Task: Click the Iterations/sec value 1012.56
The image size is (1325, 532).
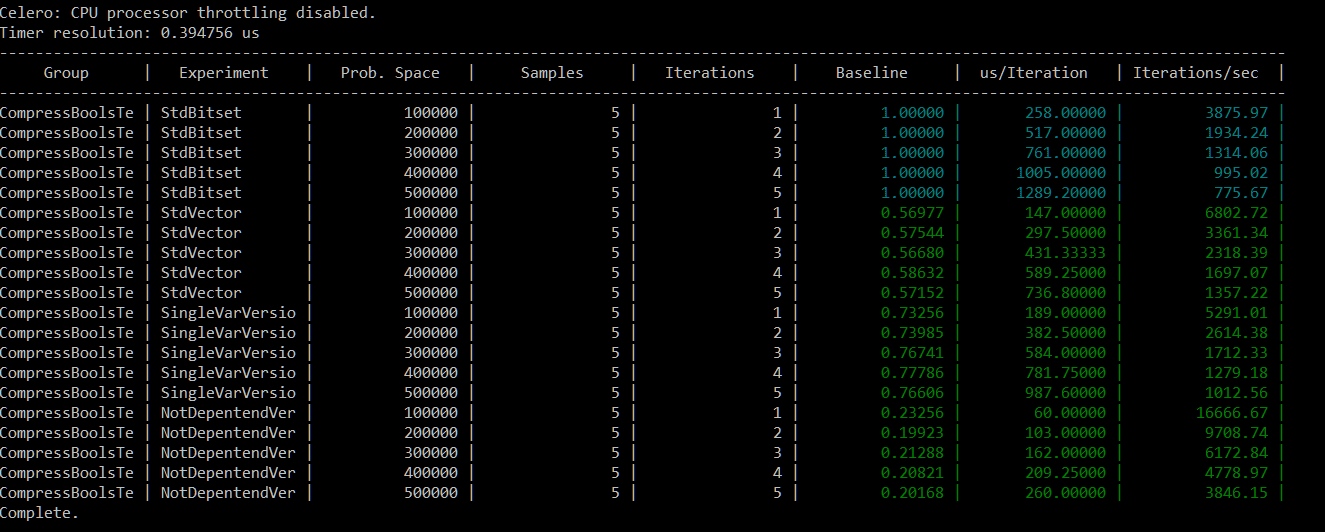Action: tap(1237, 393)
